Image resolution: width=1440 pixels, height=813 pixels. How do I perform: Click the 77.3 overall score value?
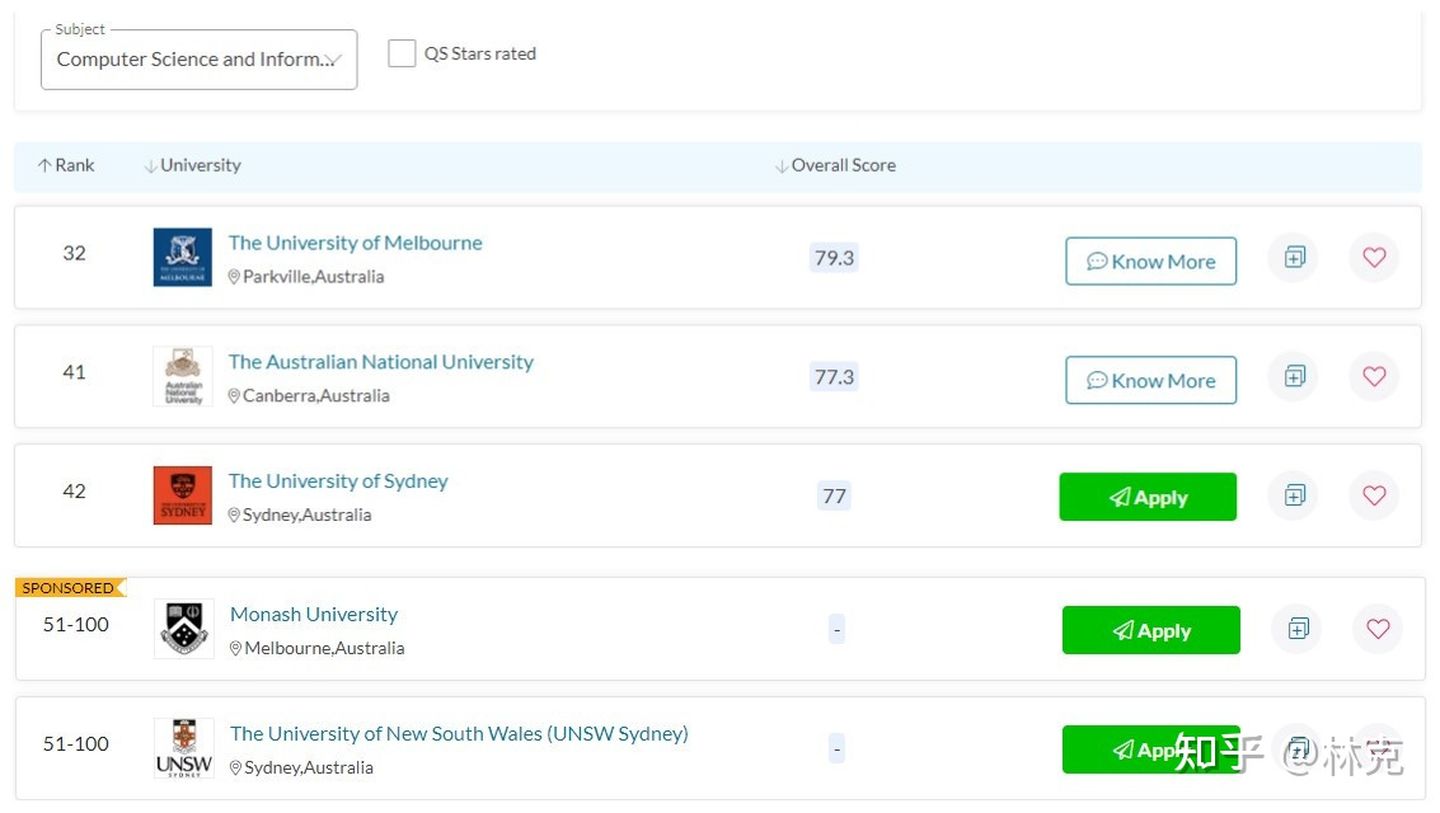[x=834, y=377]
